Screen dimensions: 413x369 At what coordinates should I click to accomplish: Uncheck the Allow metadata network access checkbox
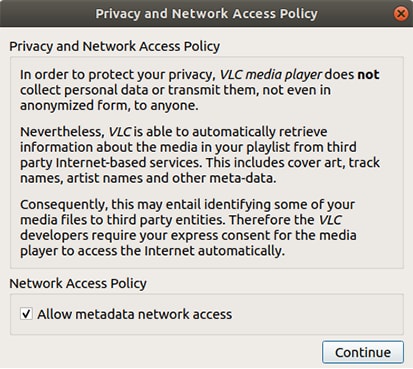(26, 314)
